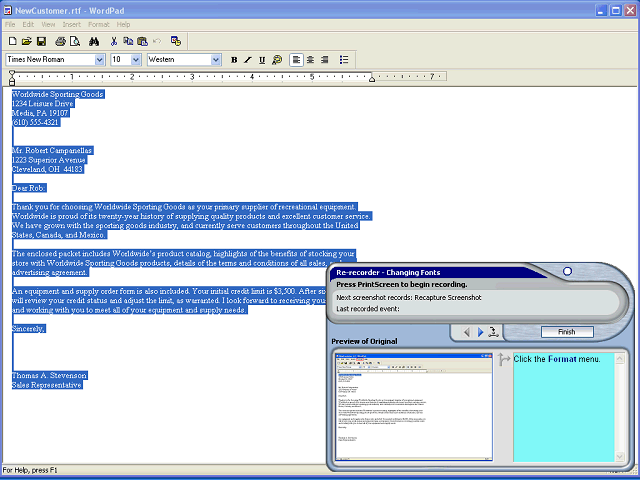Click the next step blue arrow

coord(480,332)
